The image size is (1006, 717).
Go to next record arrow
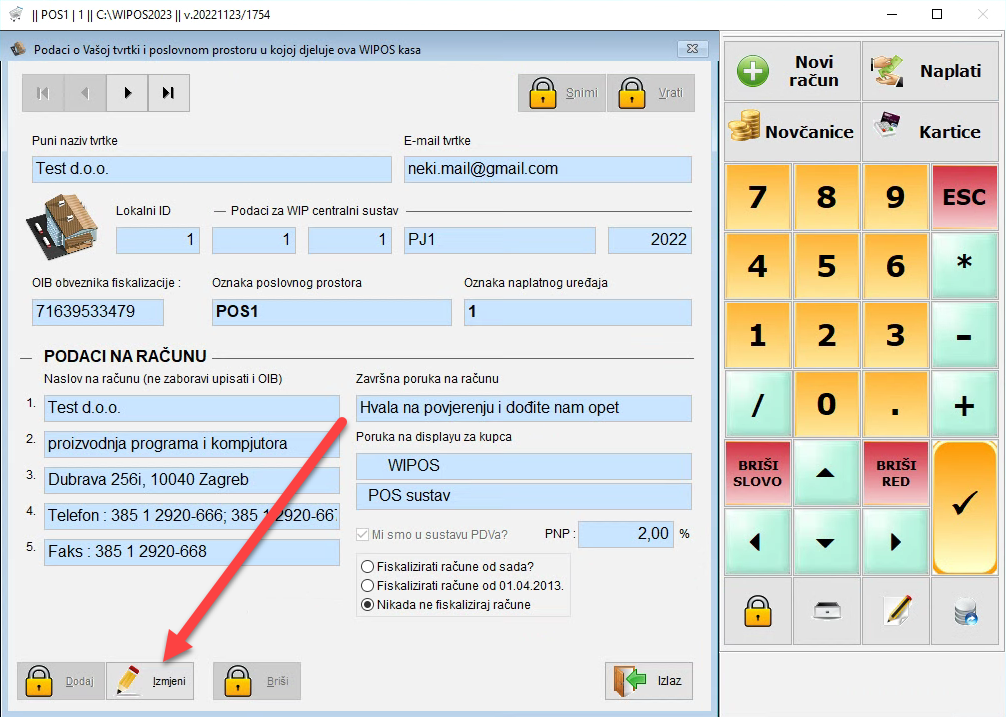click(x=127, y=93)
